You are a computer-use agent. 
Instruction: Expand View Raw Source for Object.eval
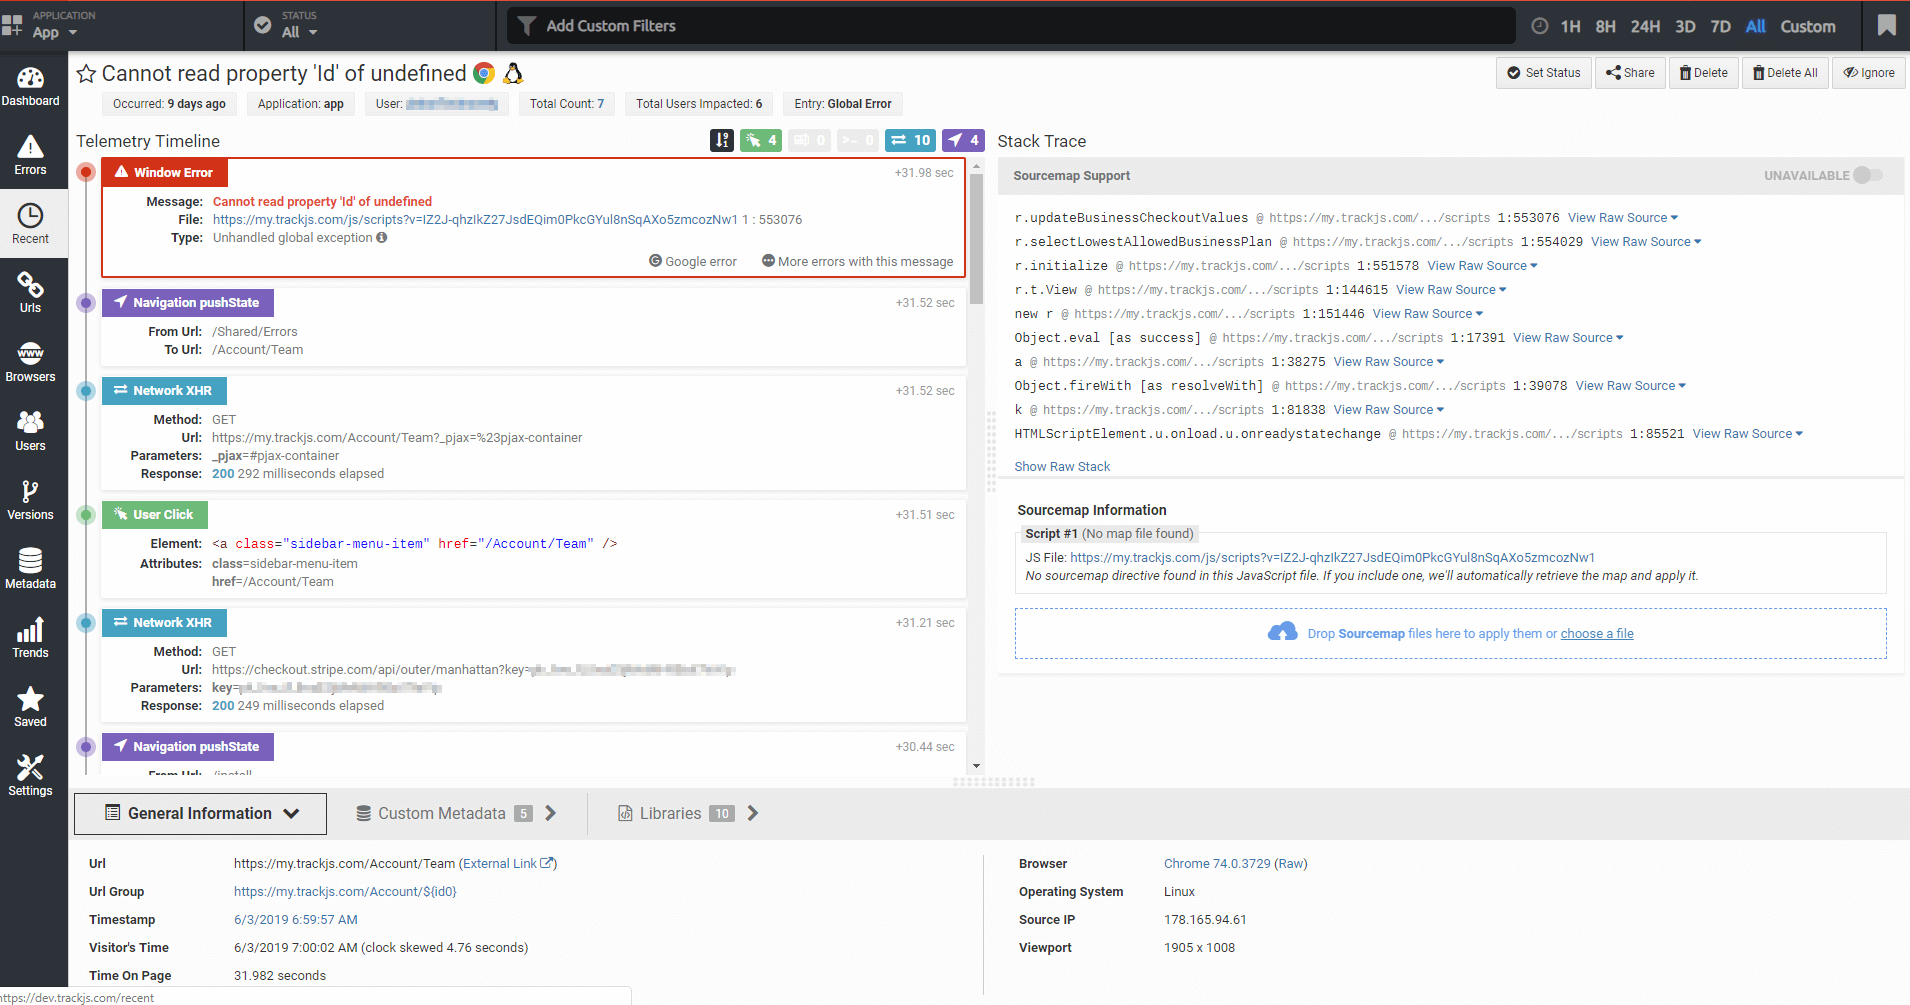point(1568,338)
